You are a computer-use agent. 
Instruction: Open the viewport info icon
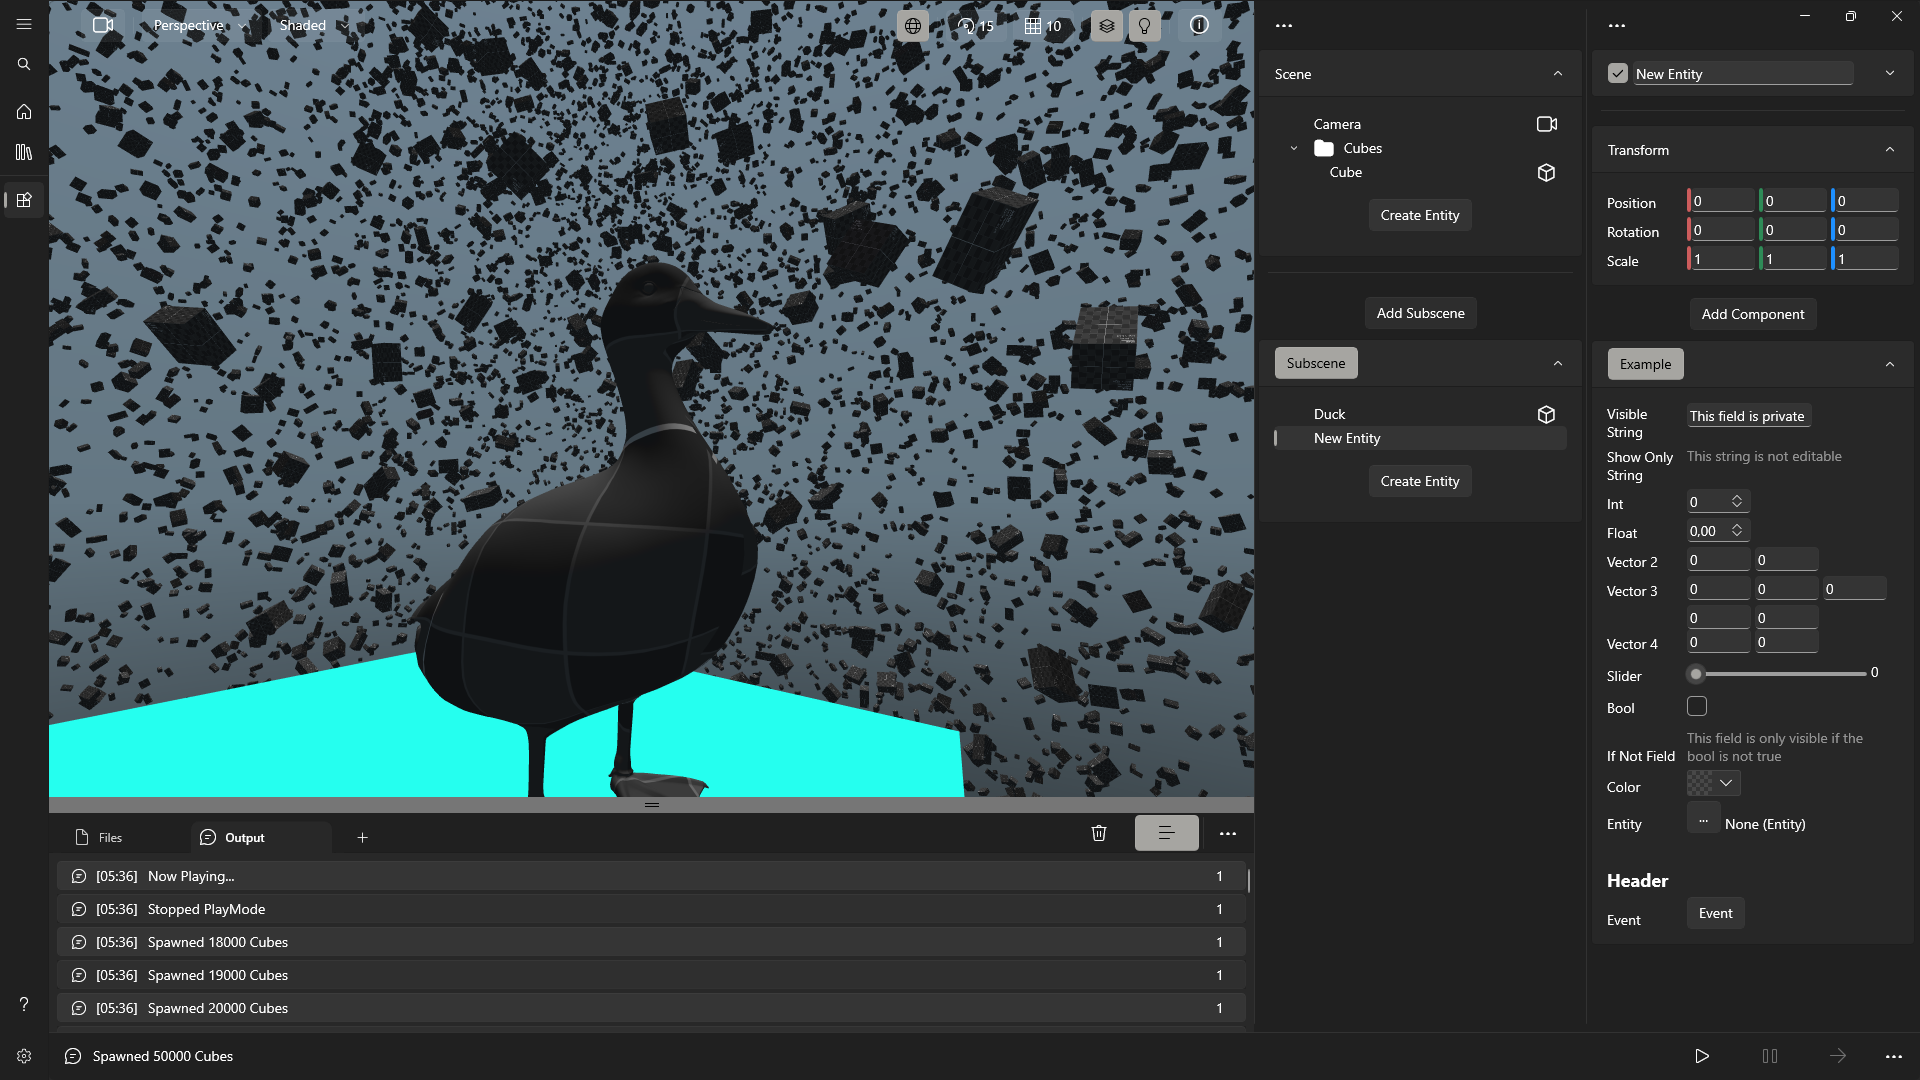[x=1199, y=26]
